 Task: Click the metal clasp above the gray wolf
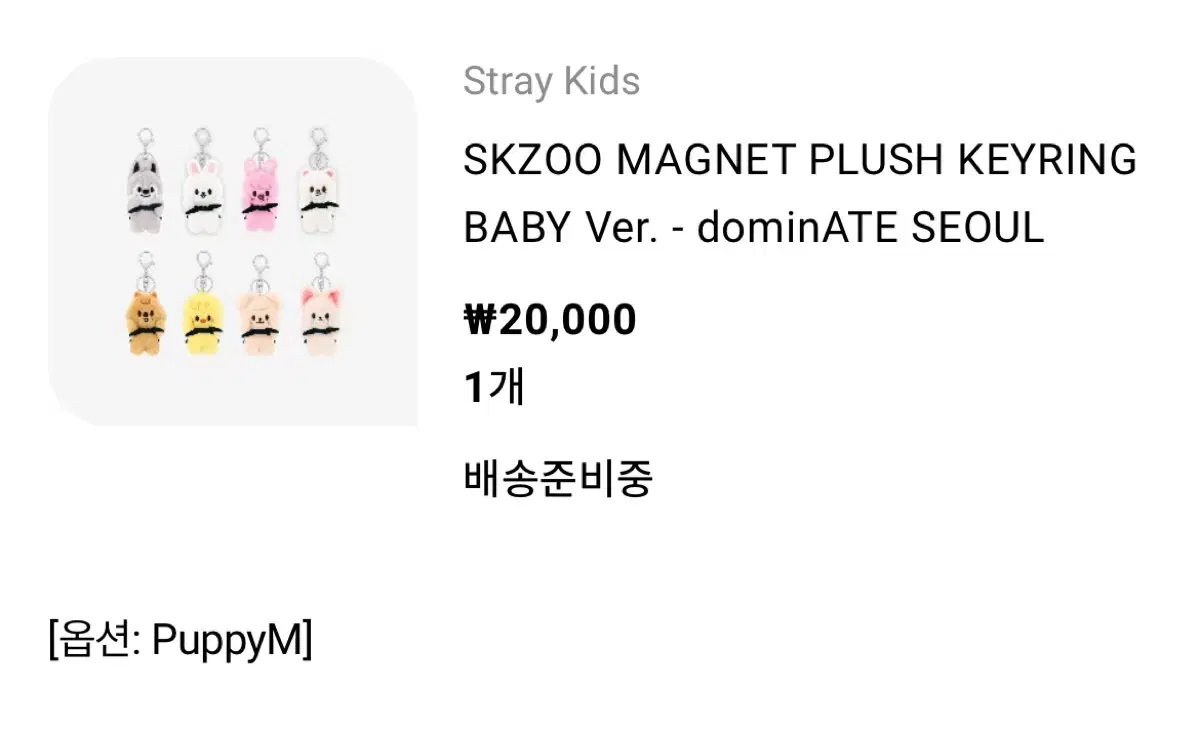tap(145, 141)
